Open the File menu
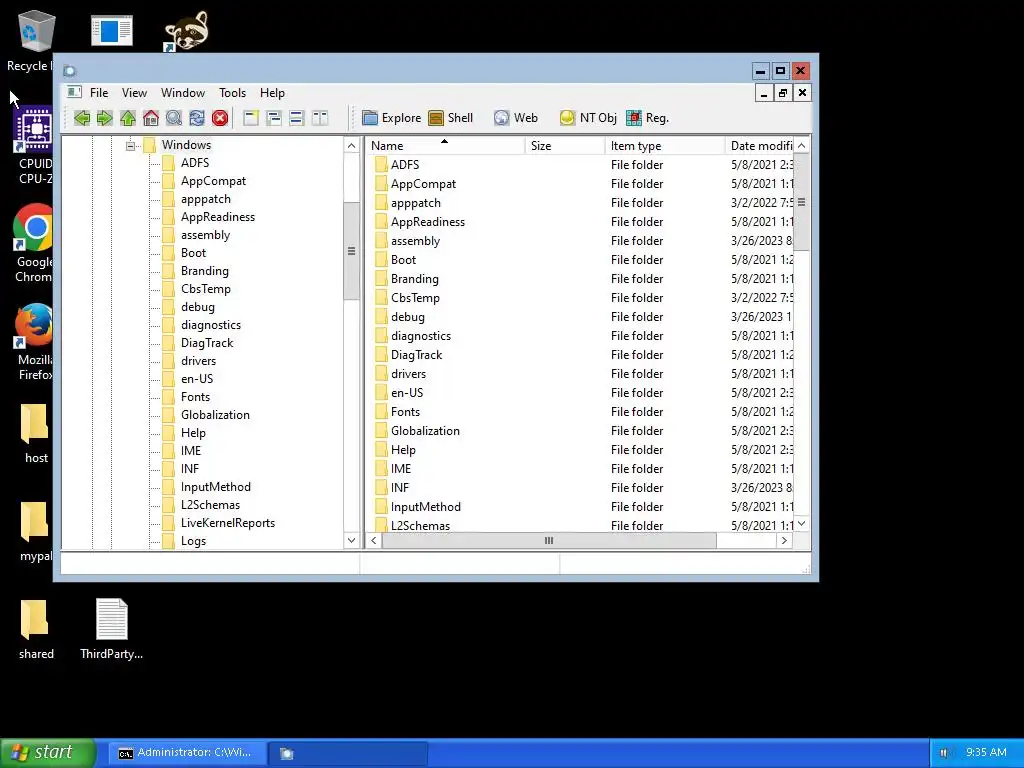 coord(99,93)
